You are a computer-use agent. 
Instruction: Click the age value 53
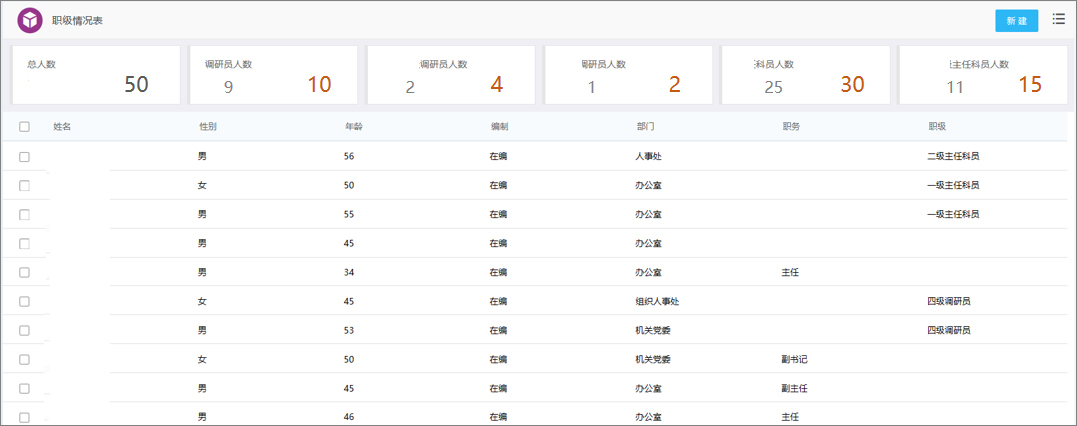[x=349, y=330]
